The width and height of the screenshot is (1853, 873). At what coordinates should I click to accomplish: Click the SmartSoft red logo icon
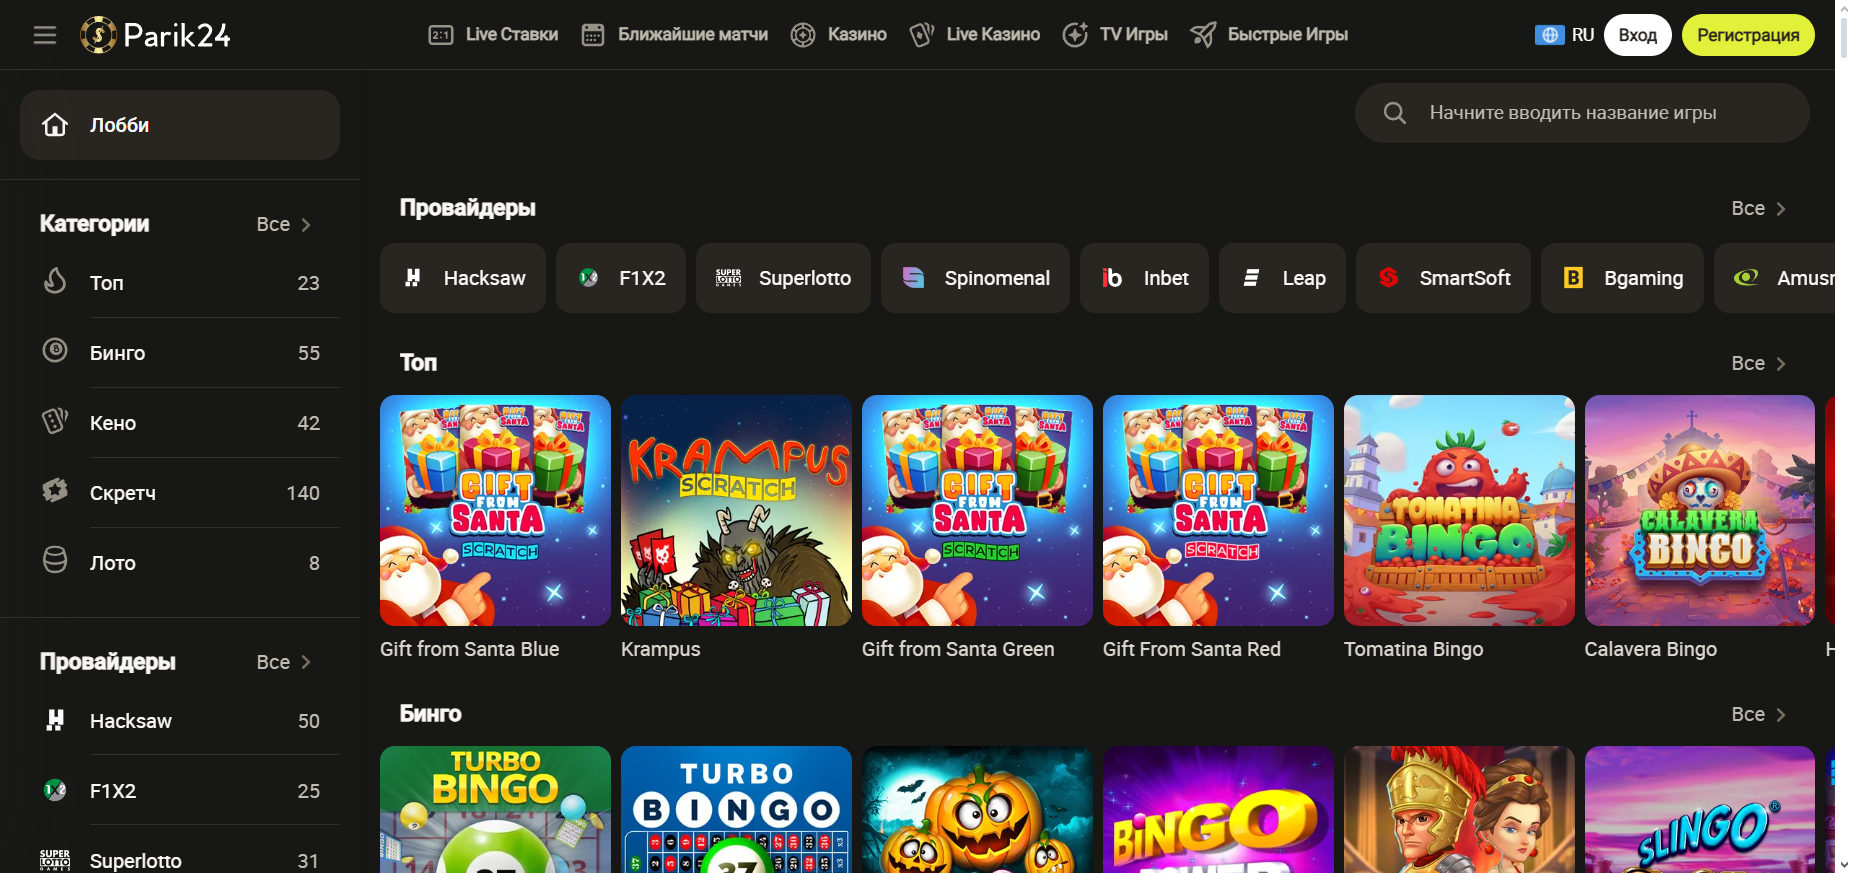point(1388,278)
